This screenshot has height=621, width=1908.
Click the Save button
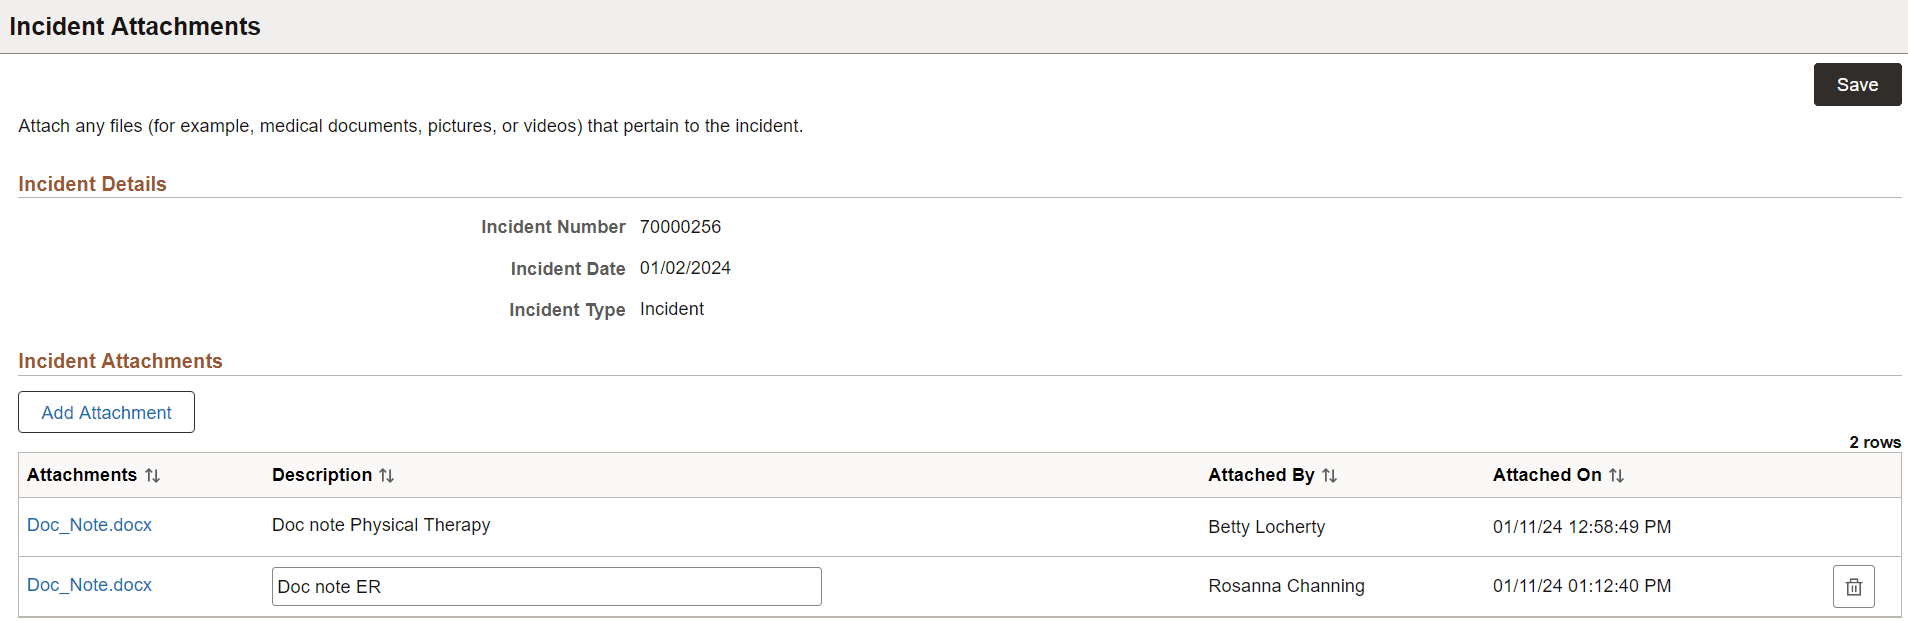tap(1856, 84)
